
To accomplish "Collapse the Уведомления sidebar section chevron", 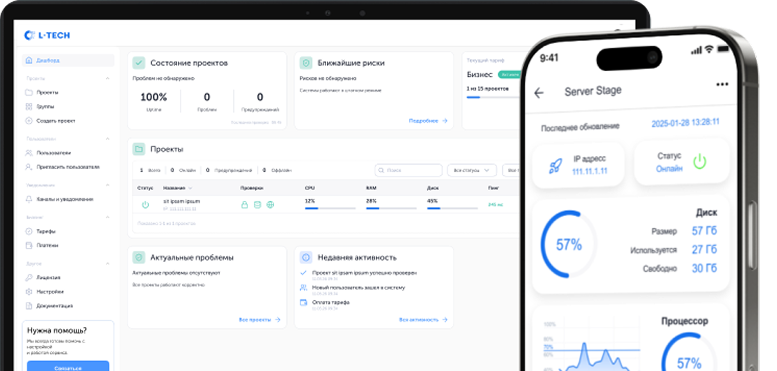I will click(108, 185).
